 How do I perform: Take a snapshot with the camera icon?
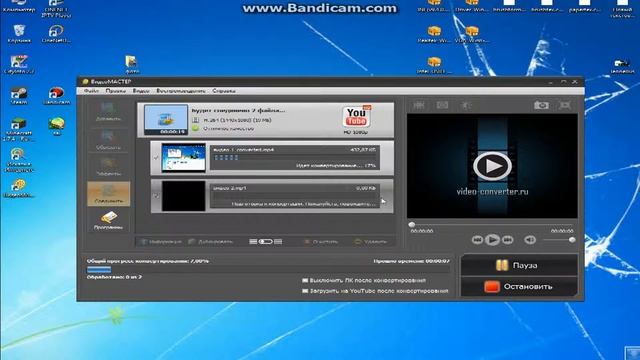[541, 105]
